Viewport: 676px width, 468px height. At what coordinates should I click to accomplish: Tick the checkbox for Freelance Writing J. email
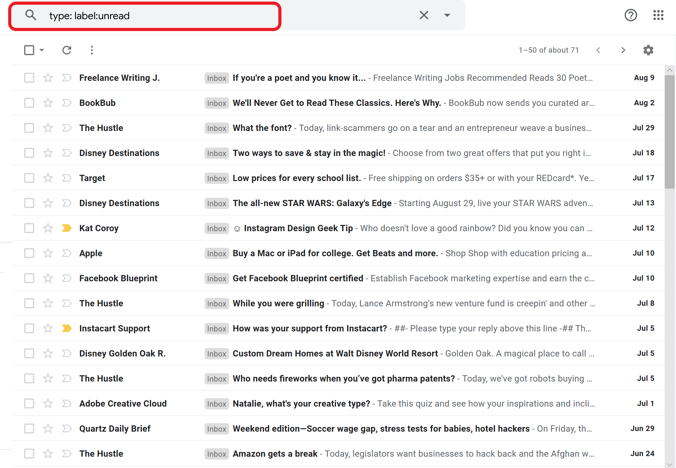coord(29,78)
